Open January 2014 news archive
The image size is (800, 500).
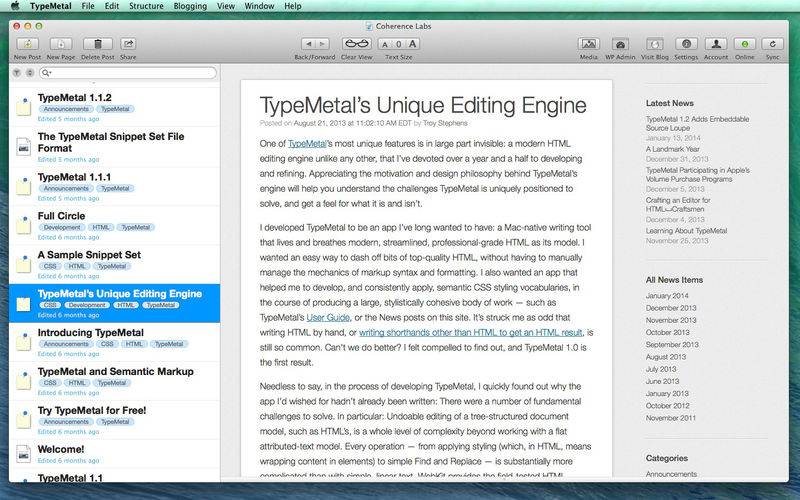(x=667, y=295)
